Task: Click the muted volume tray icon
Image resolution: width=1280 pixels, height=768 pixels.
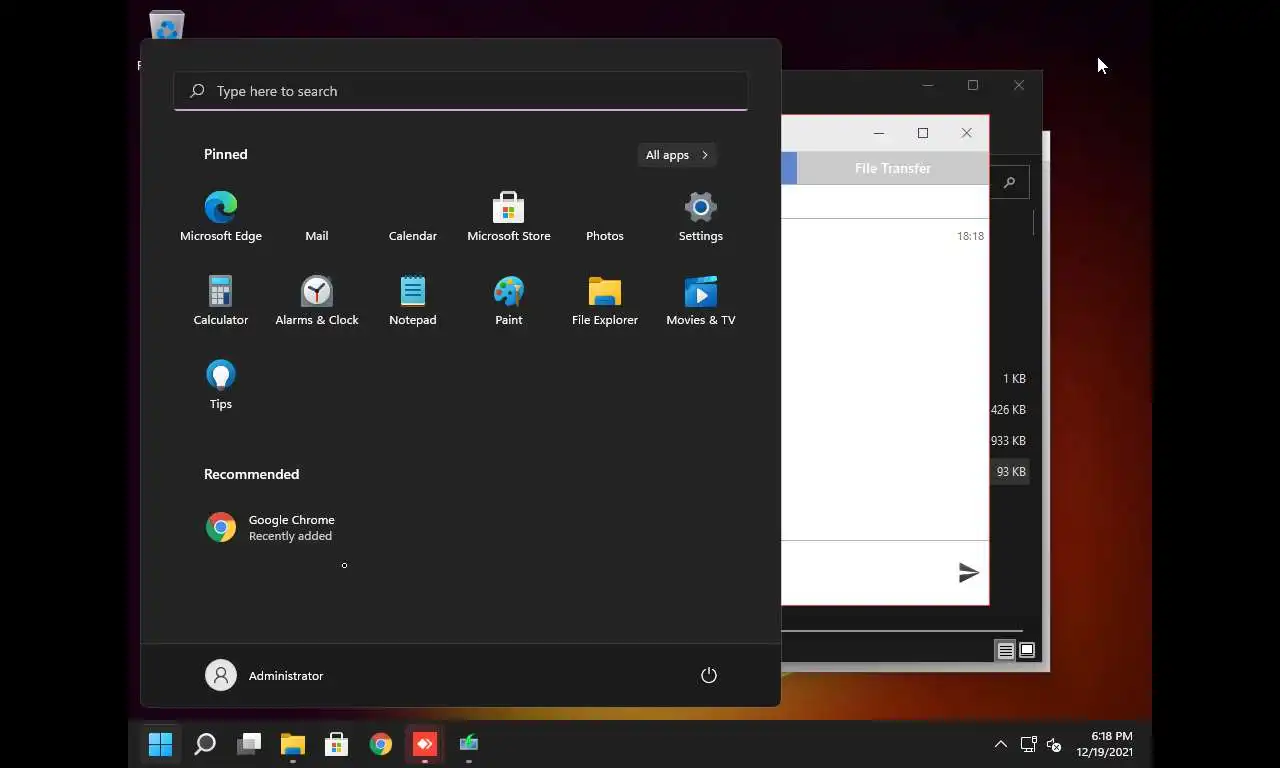Action: [x=1054, y=744]
